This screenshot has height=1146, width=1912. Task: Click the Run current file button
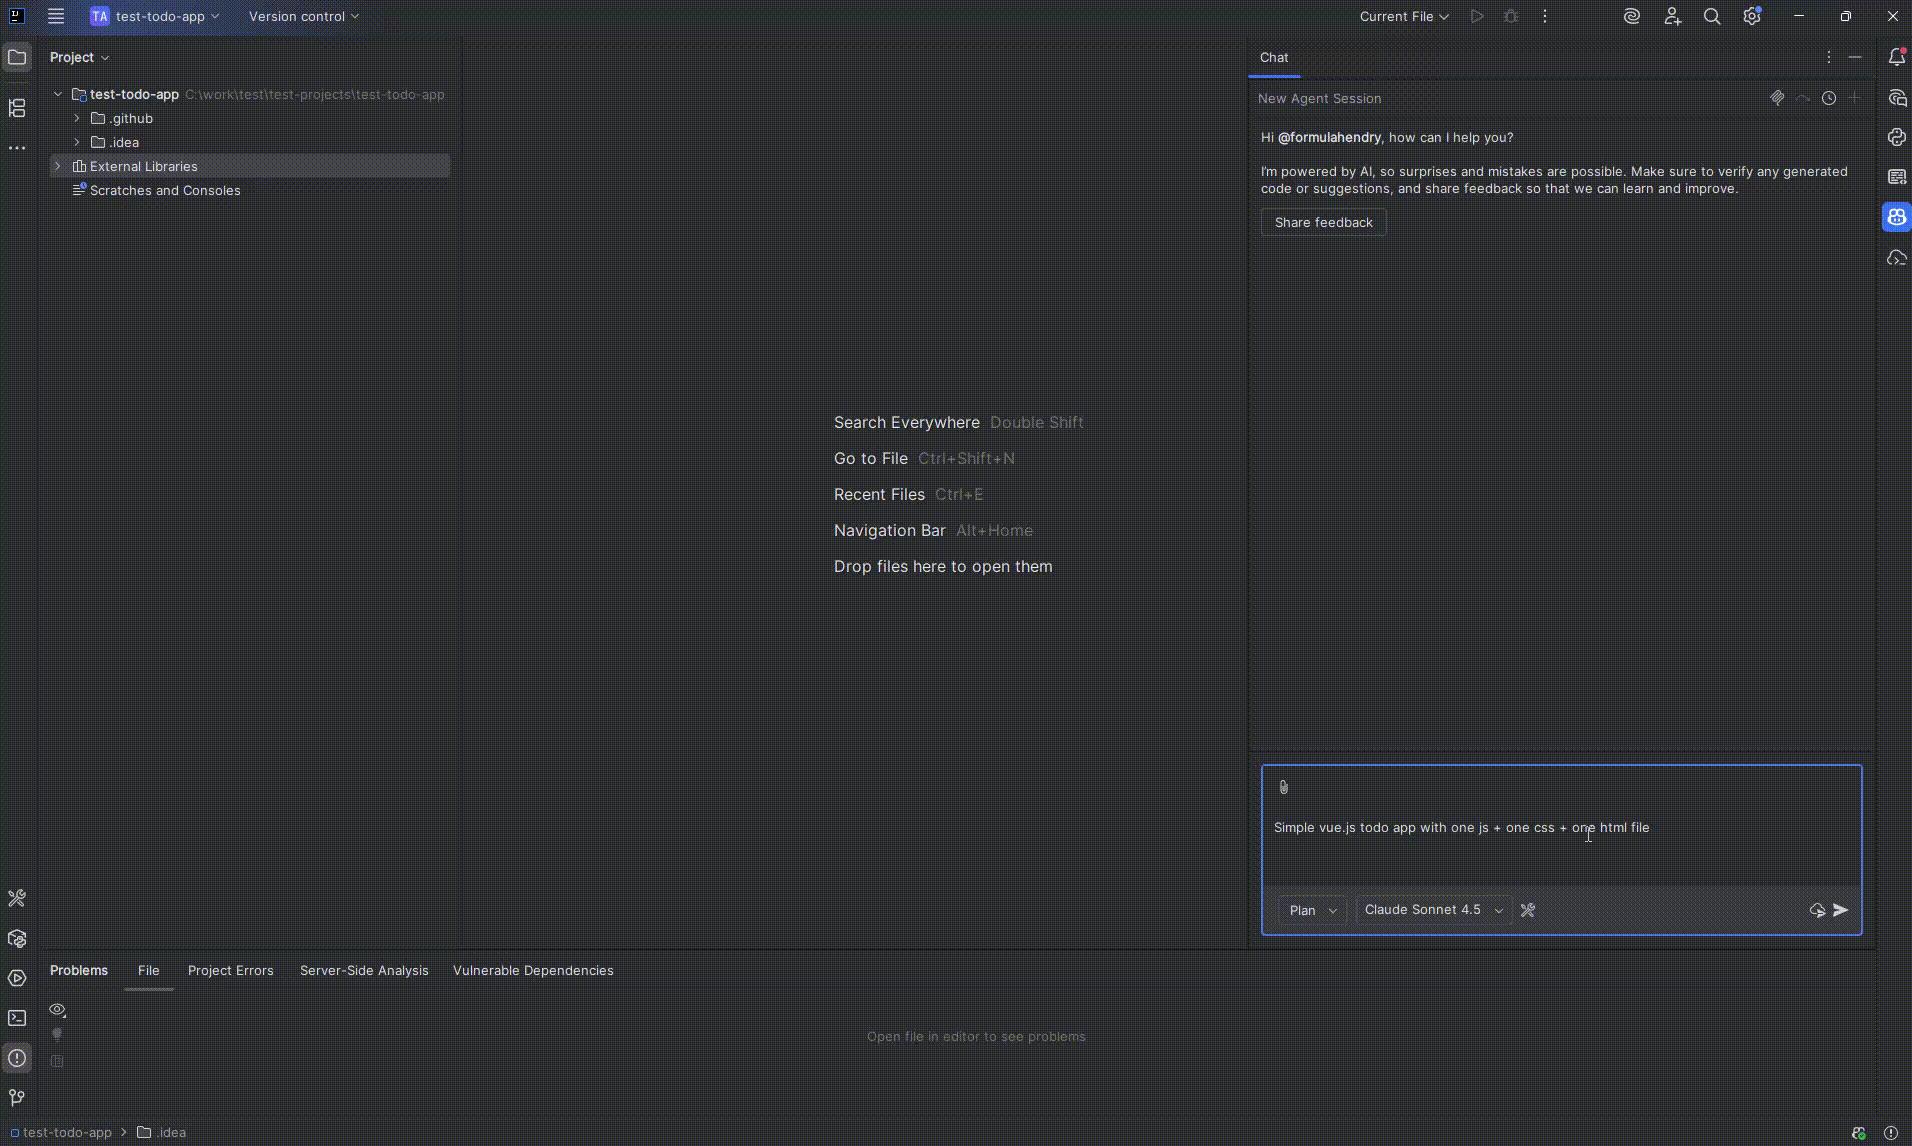(1477, 16)
